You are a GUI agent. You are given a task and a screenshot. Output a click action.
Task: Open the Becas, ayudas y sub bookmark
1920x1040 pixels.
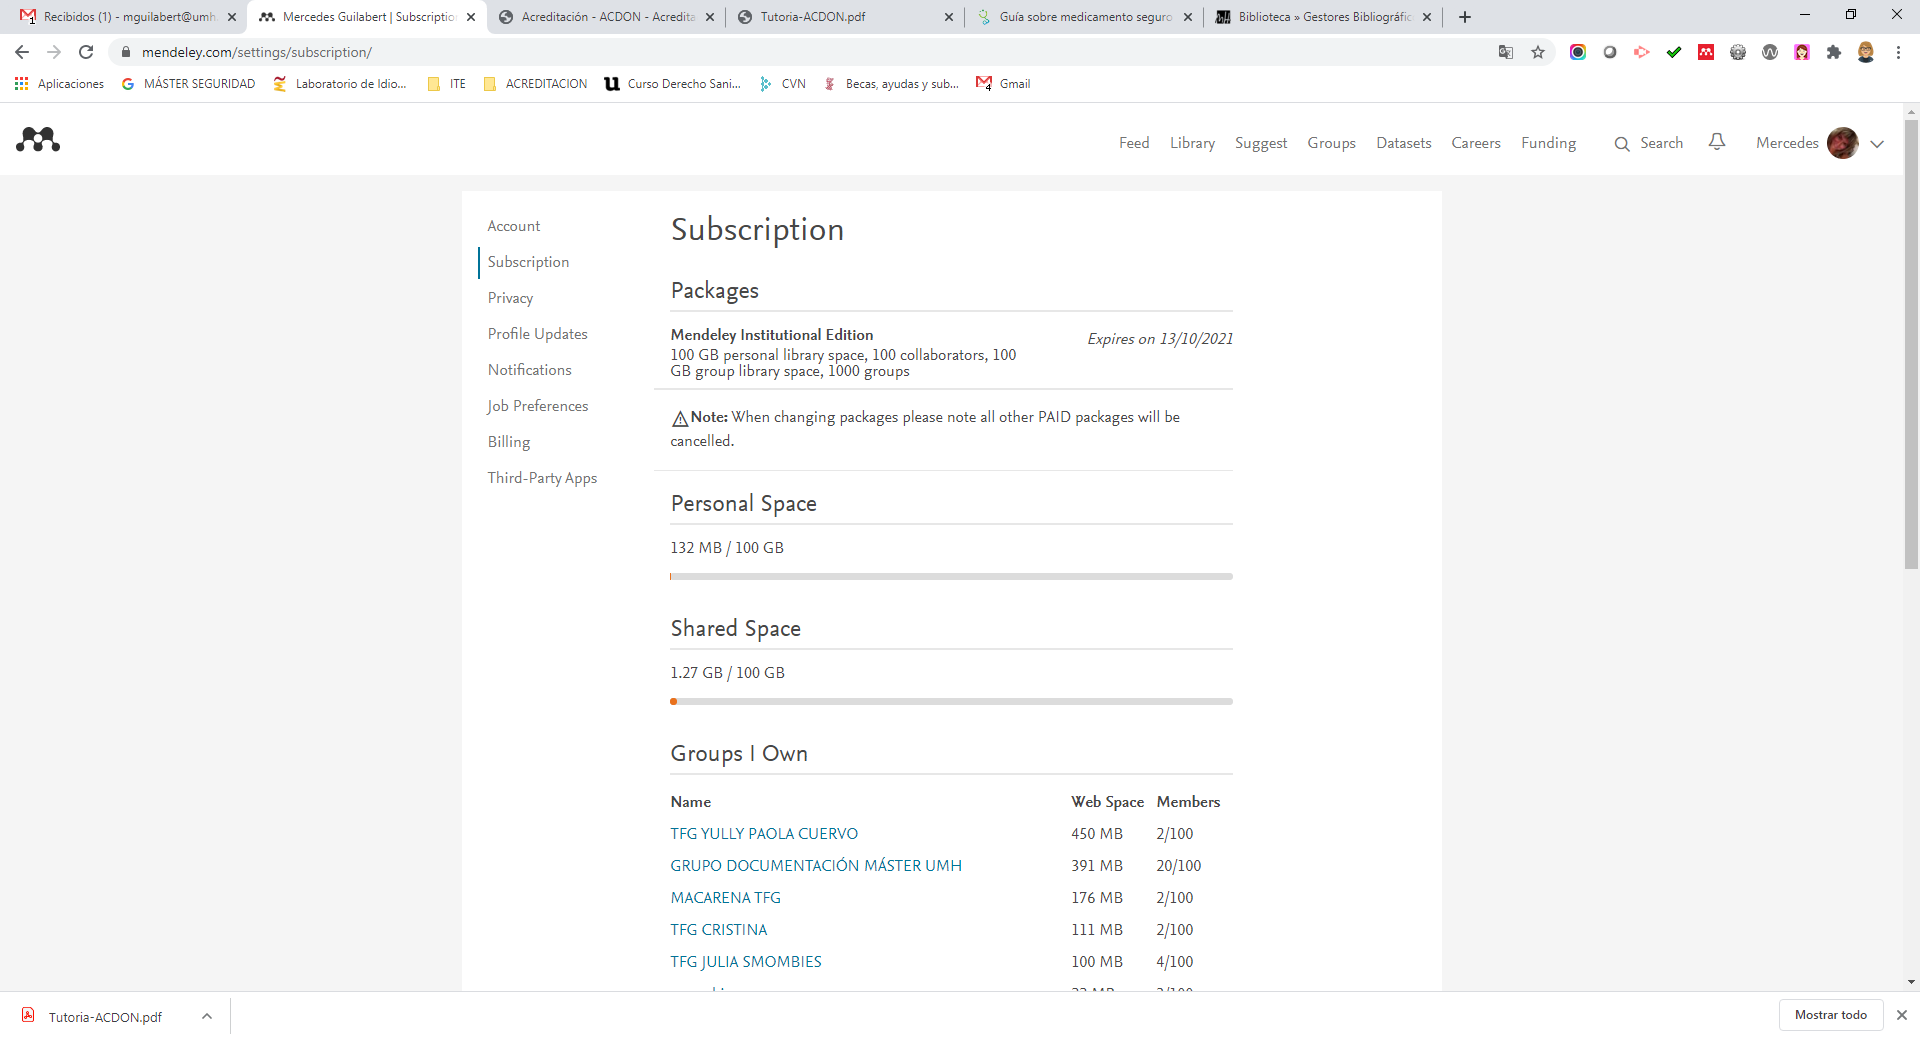[x=891, y=84]
